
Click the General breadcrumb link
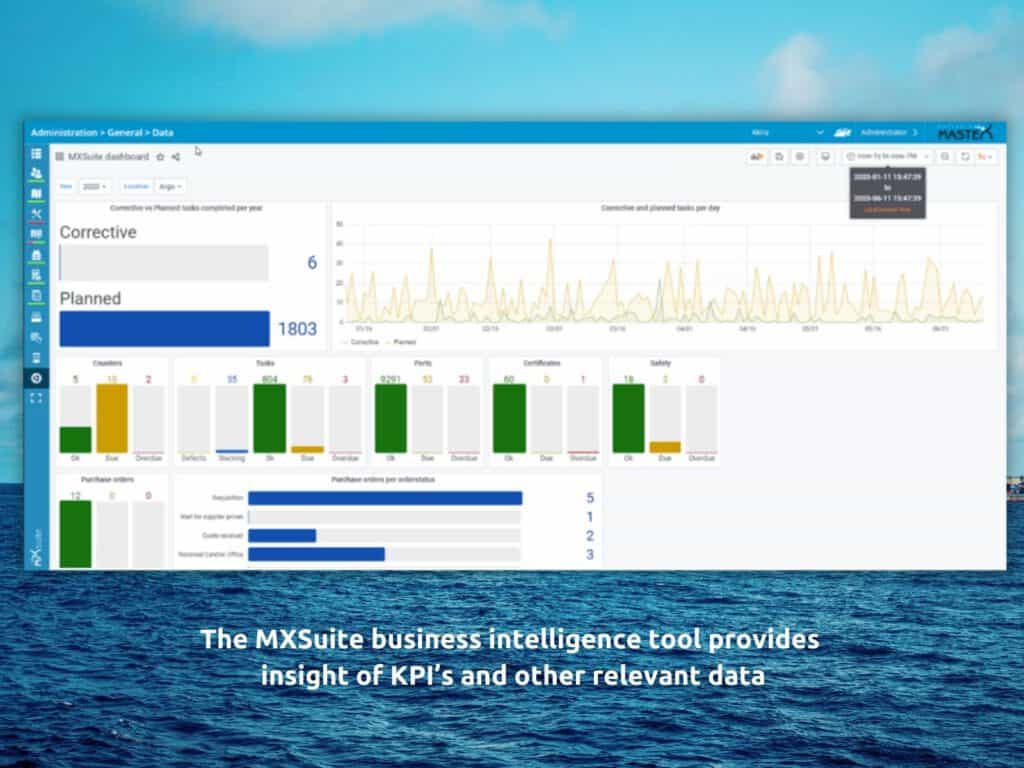(x=127, y=132)
